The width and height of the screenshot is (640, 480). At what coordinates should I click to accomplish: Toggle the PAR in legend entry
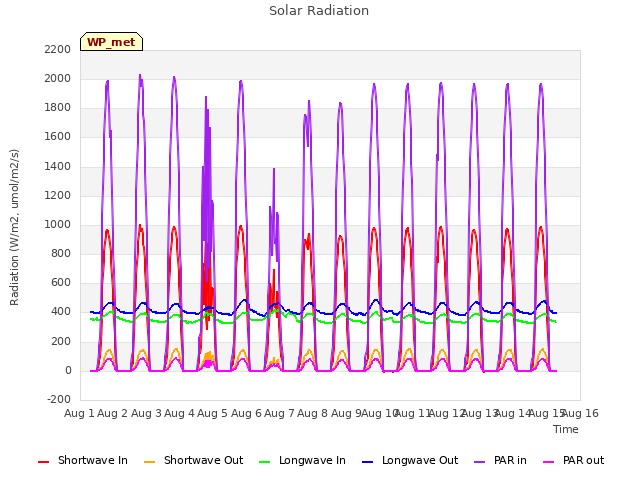pyautogui.click(x=500, y=460)
